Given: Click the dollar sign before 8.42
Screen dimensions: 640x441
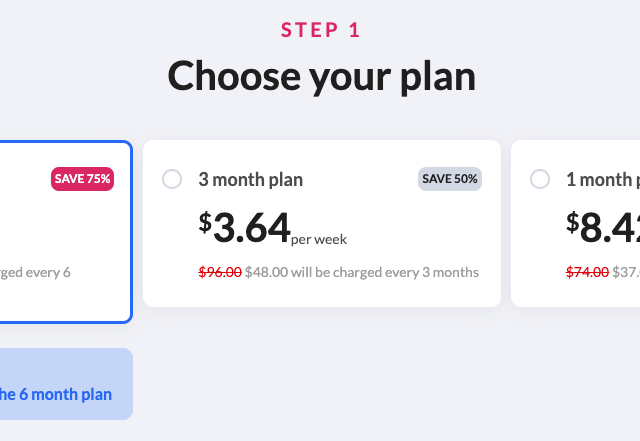Looking at the screenshot, I should (x=573, y=222).
